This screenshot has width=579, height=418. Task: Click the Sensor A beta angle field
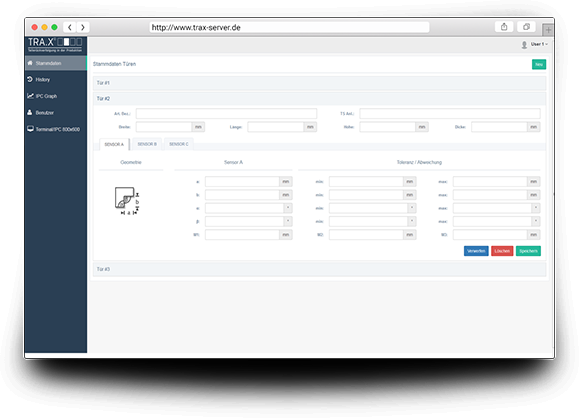tap(244, 222)
